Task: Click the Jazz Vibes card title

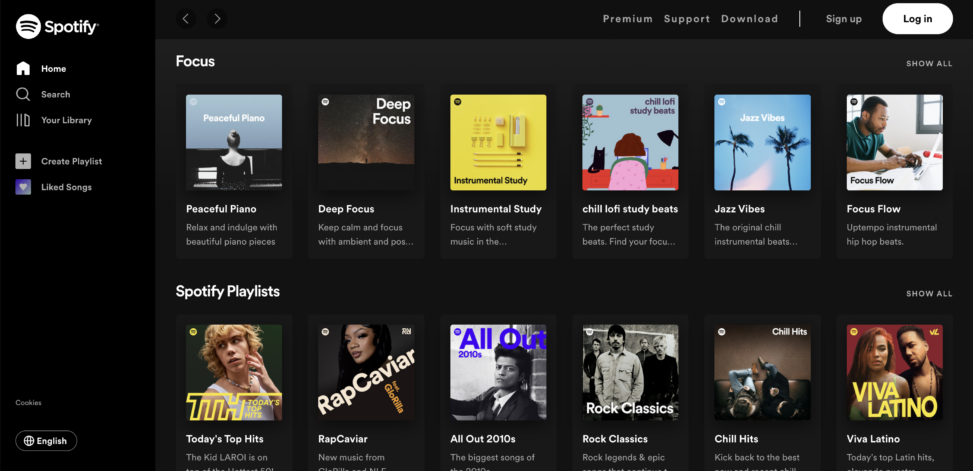Action: click(x=740, y=209)
